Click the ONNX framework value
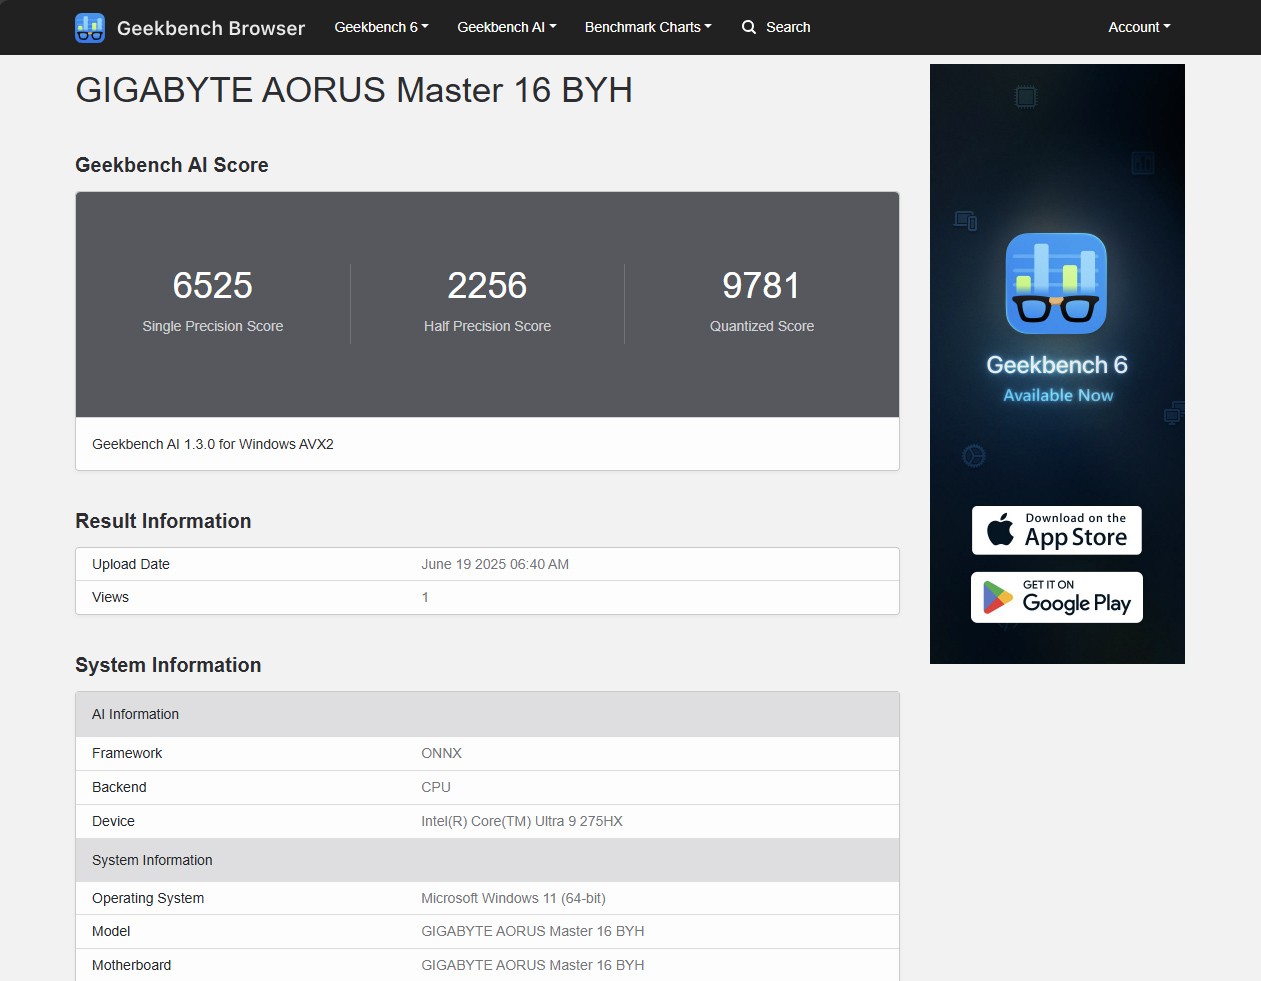 click(441, 753)
